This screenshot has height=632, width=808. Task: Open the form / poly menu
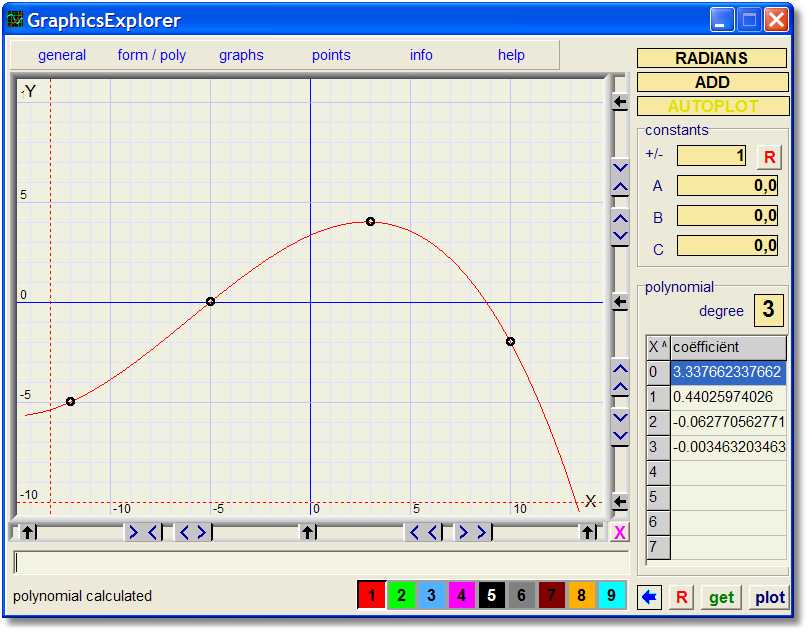[x=152, y=55]
